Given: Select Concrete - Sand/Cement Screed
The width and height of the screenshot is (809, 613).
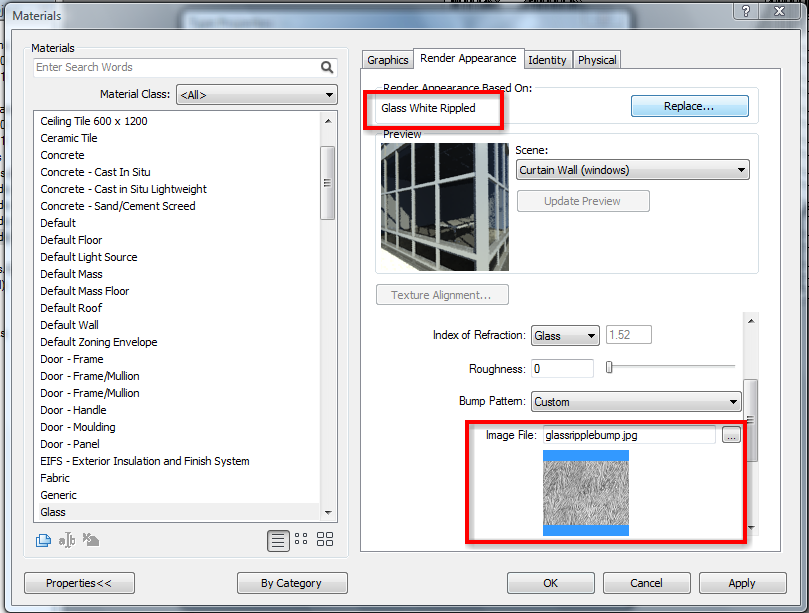Looking at the screenshot, I should (118, 206).
